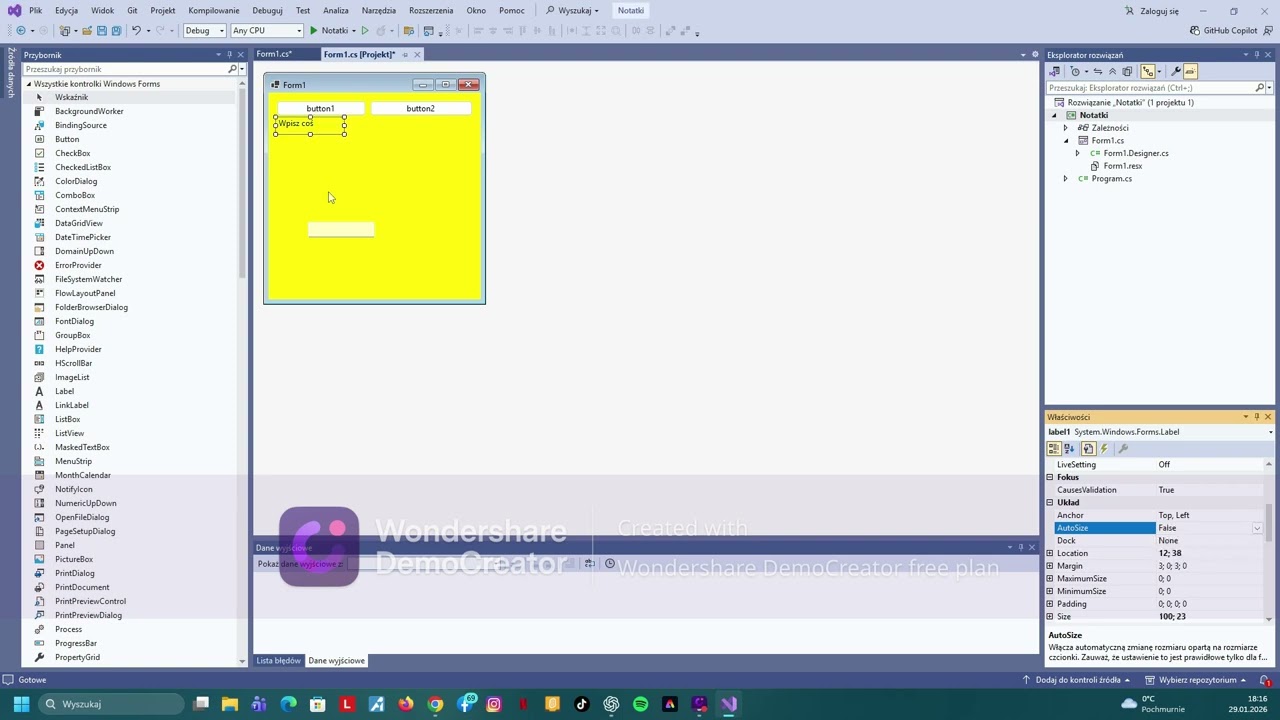
Task: Open AutoSize value dropdown in Properties
Action: [1257, 528]
